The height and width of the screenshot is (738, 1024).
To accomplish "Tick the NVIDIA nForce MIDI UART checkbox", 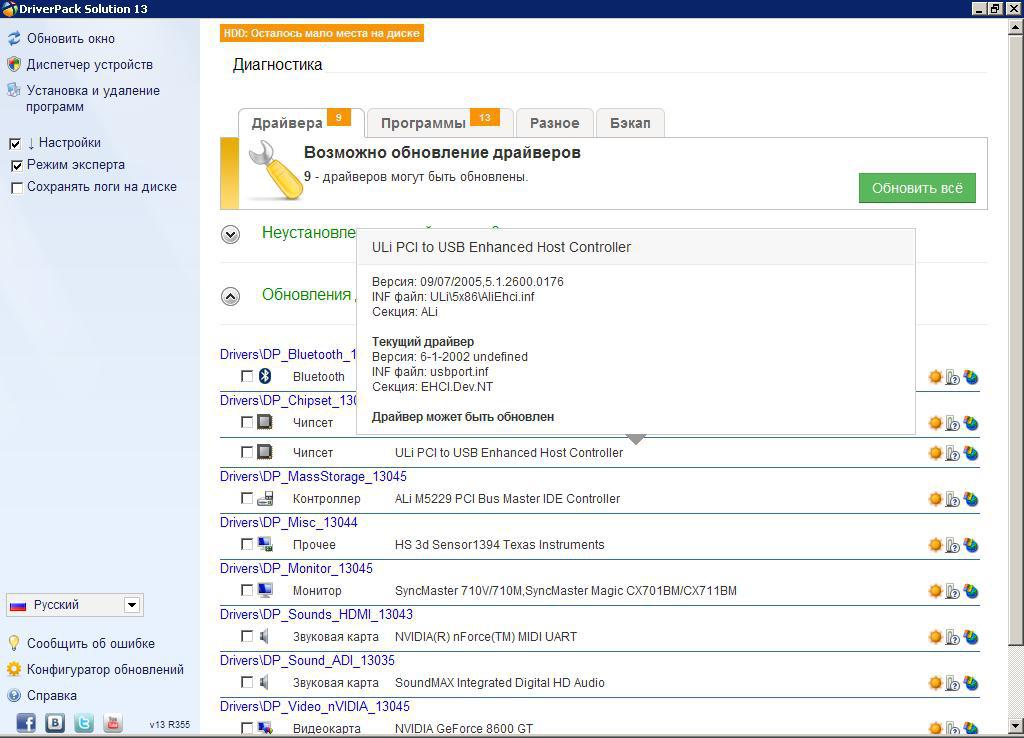I will (247, 636).
